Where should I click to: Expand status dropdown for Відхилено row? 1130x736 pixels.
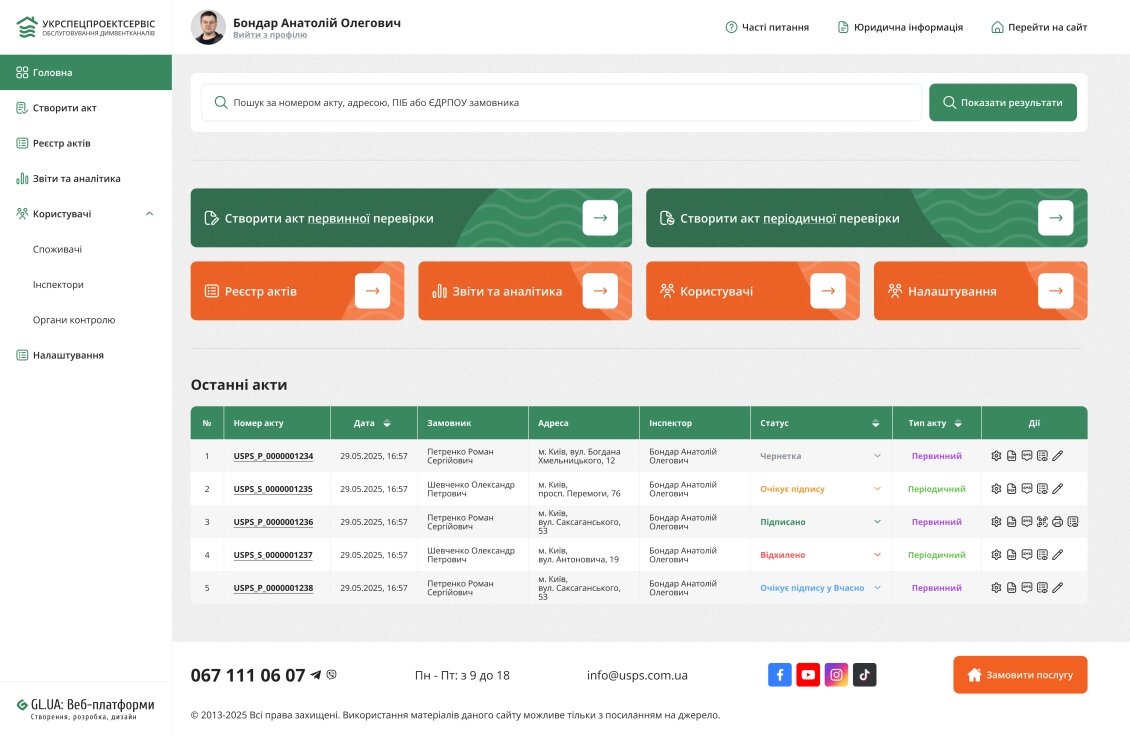[x=877, y=555]
